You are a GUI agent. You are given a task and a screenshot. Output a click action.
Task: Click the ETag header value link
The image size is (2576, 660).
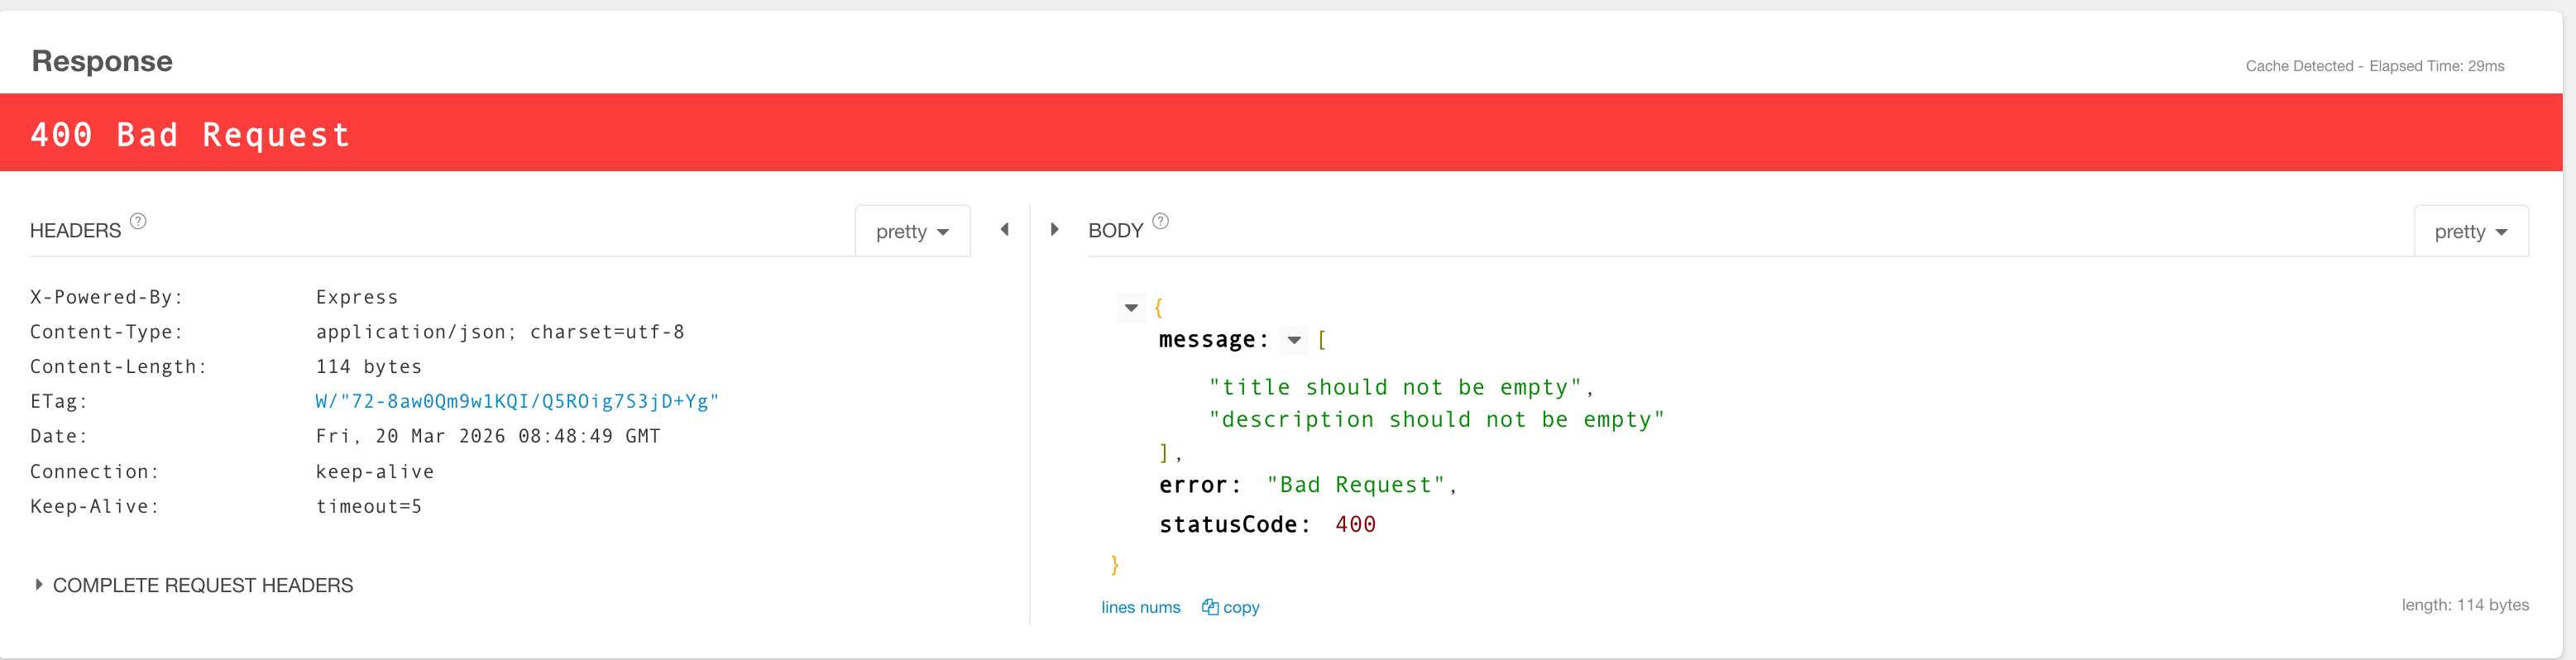(x=517, y=401)
